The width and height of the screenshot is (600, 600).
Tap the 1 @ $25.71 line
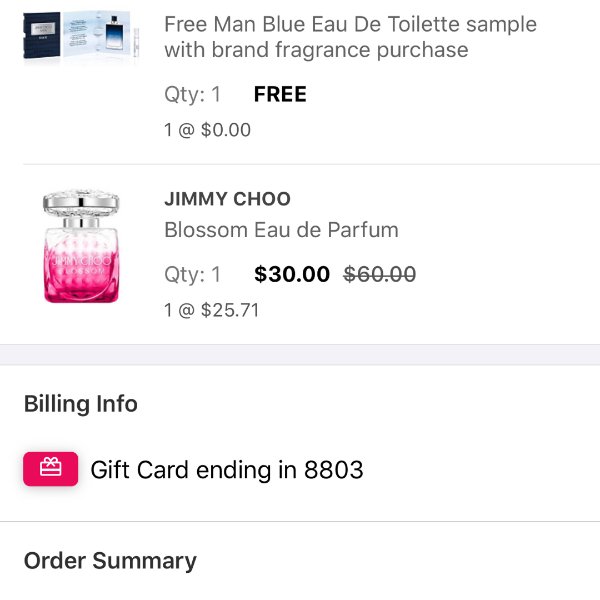[x=212, y=310]
